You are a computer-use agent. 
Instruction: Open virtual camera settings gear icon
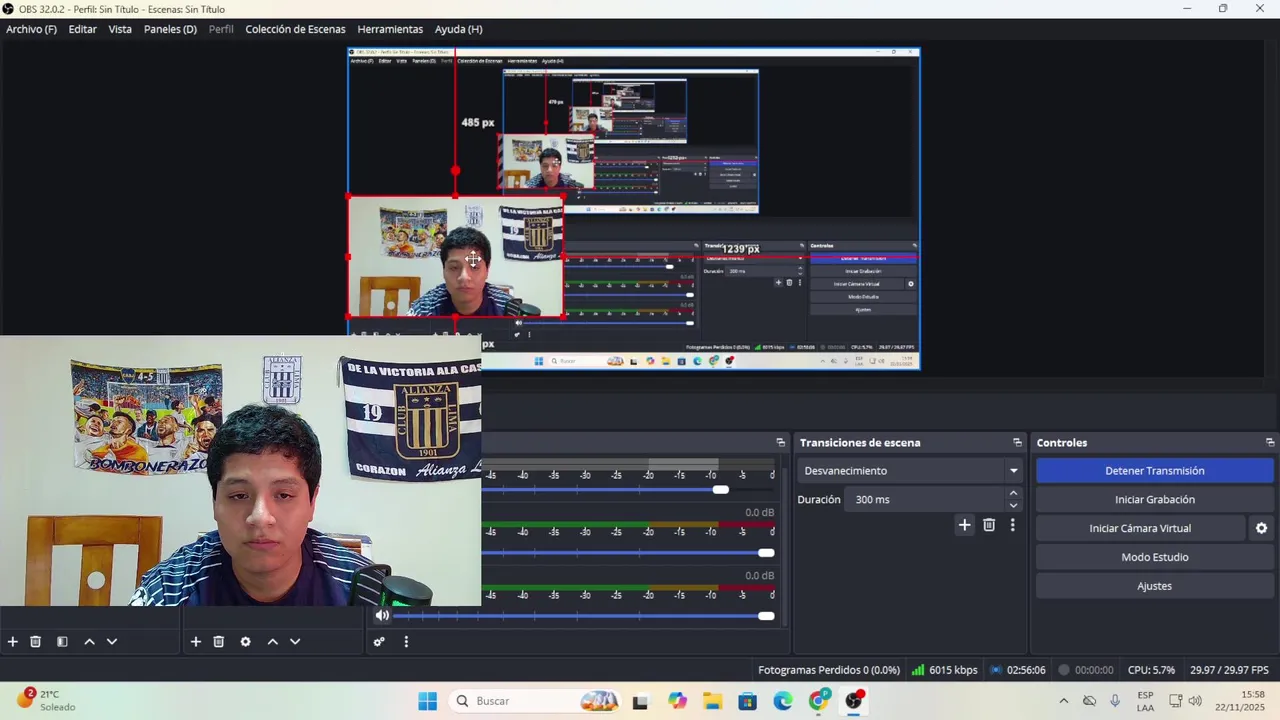tap(1261, 528)
